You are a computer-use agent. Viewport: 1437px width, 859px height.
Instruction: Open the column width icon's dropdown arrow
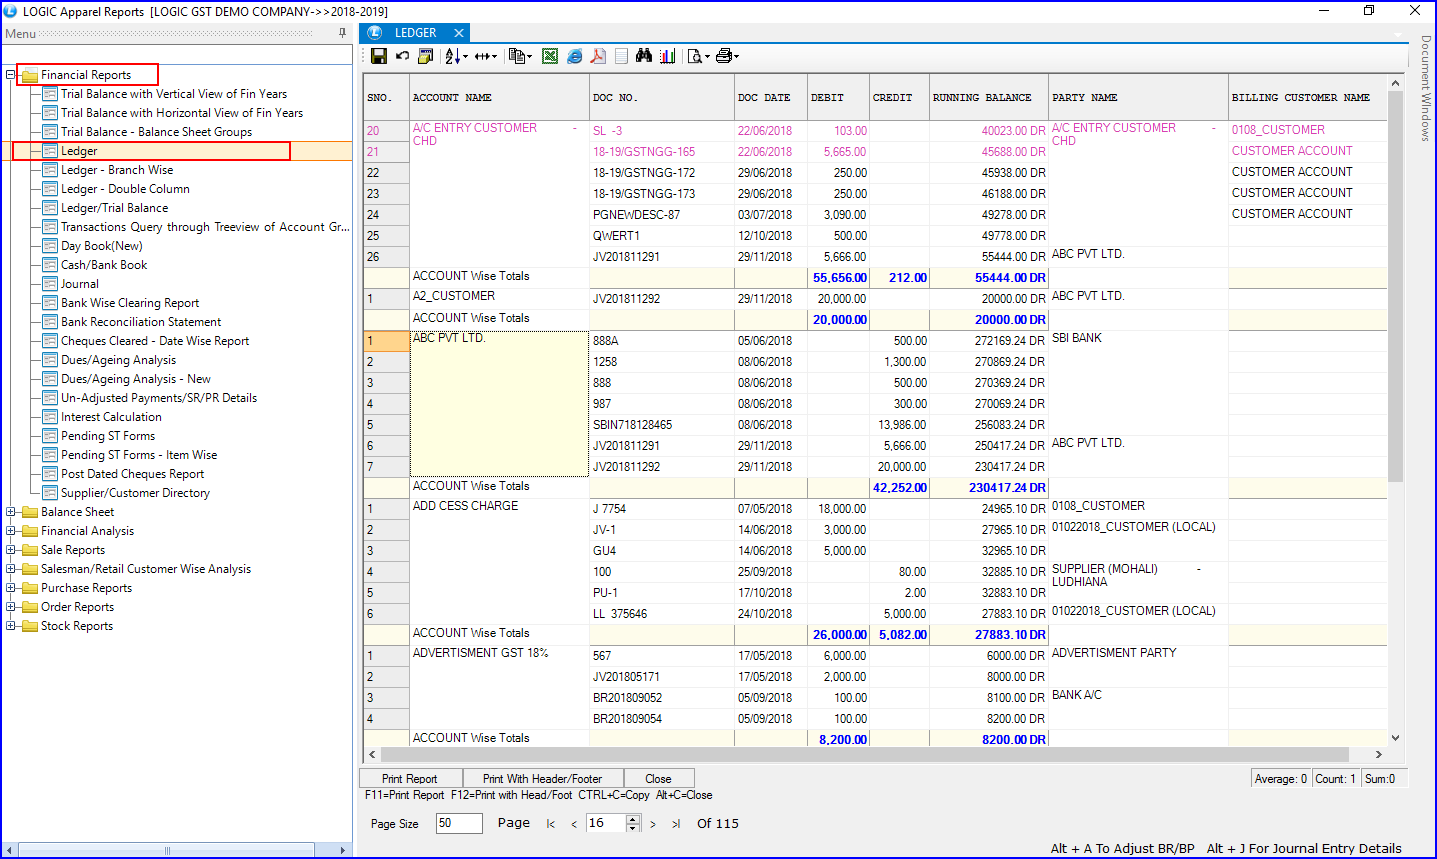point(494,57)
